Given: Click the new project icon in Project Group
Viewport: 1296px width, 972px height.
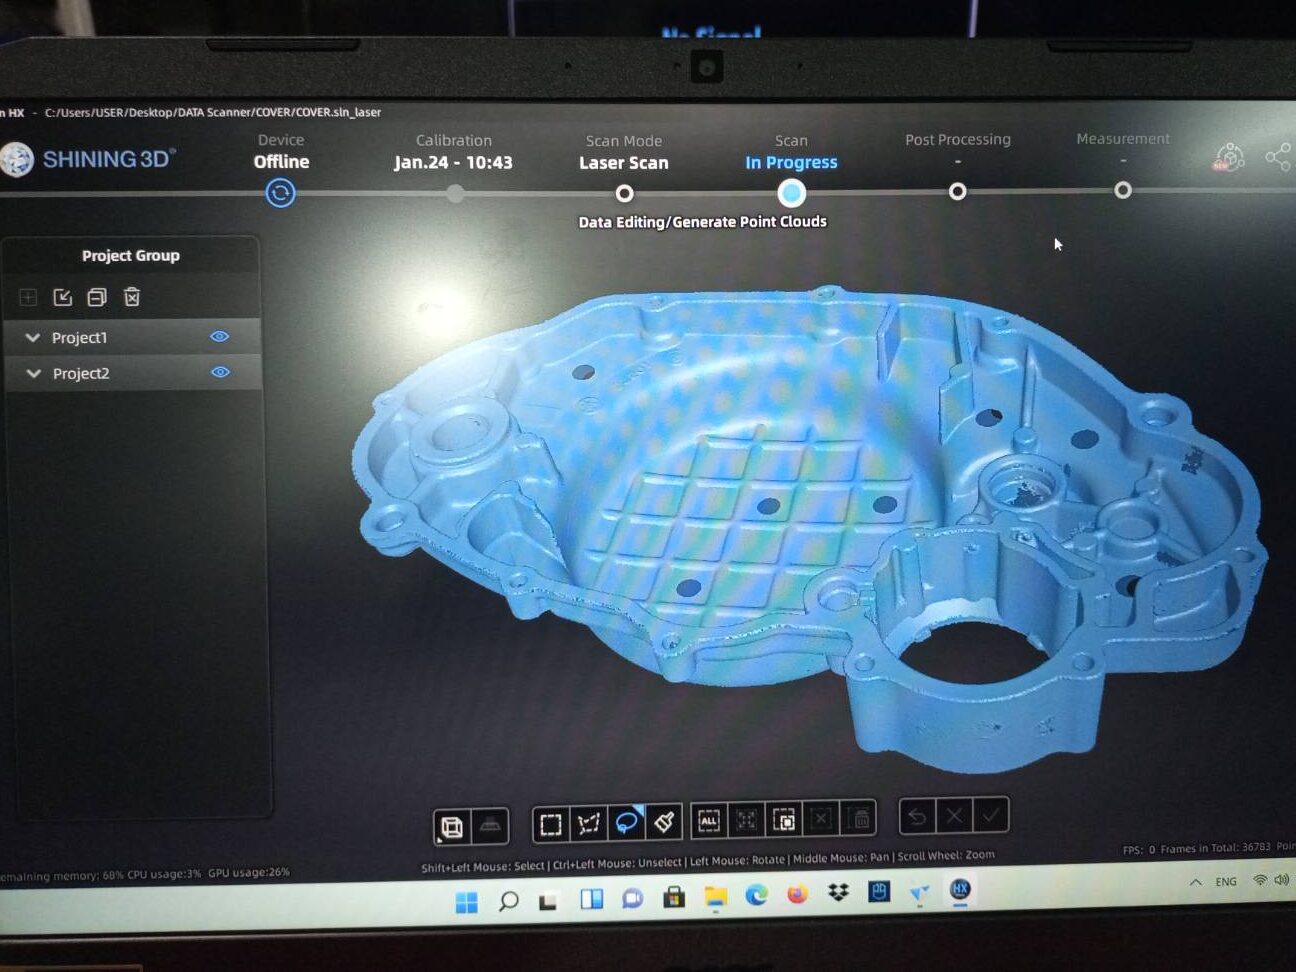Looking at the screenshot, I should point(28,297).
